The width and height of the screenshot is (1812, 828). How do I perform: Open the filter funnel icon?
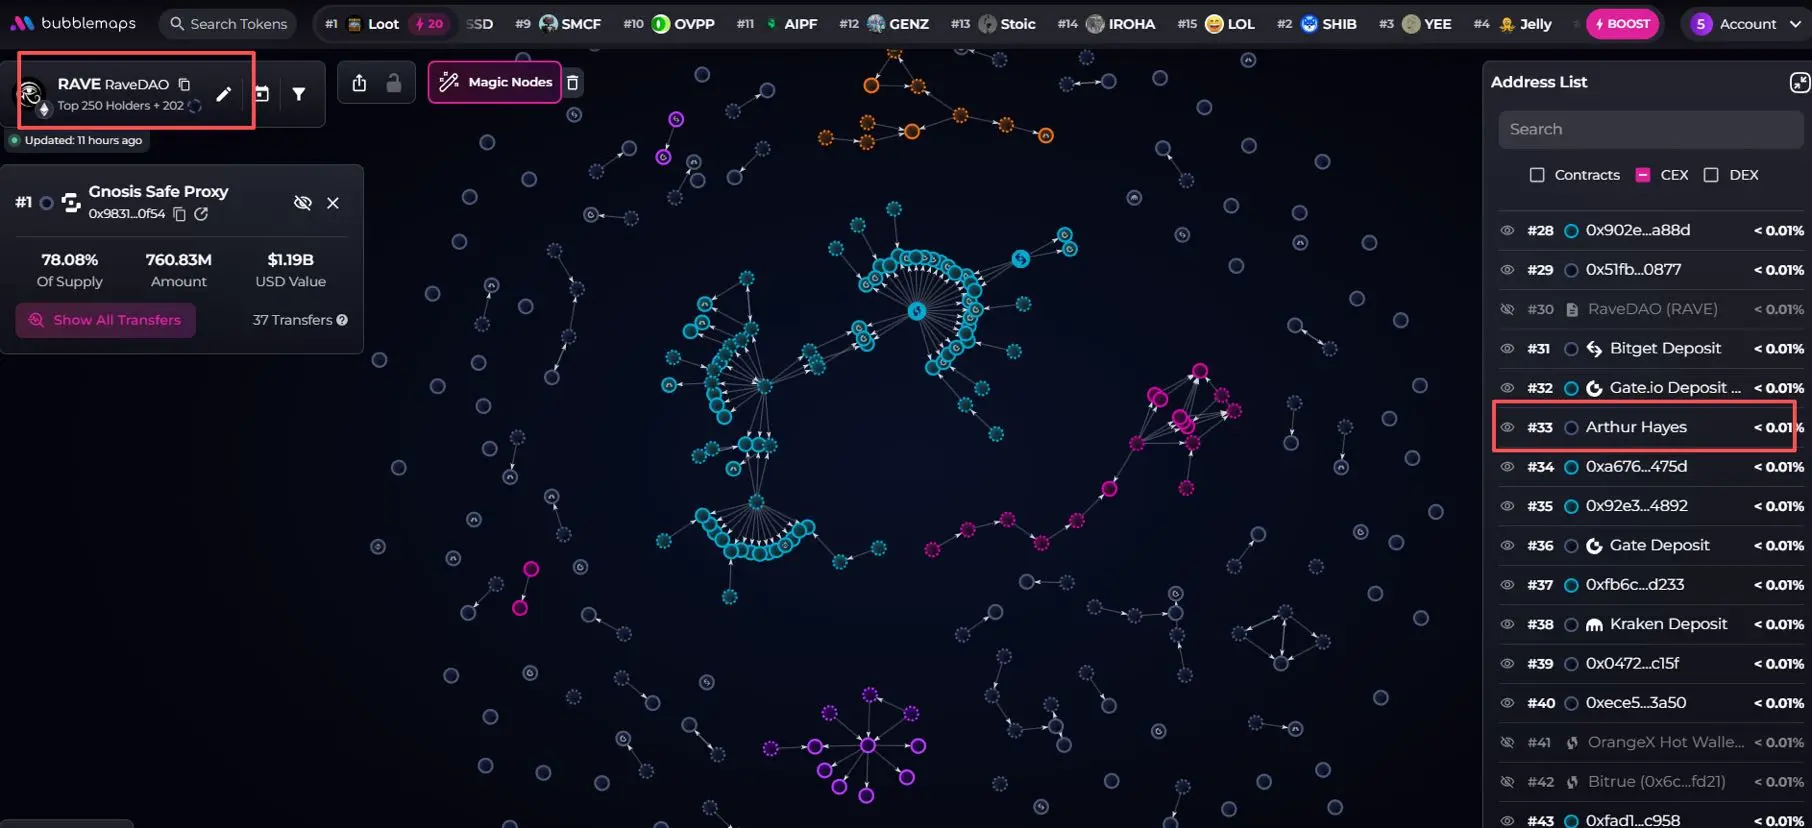click(299, 94)
